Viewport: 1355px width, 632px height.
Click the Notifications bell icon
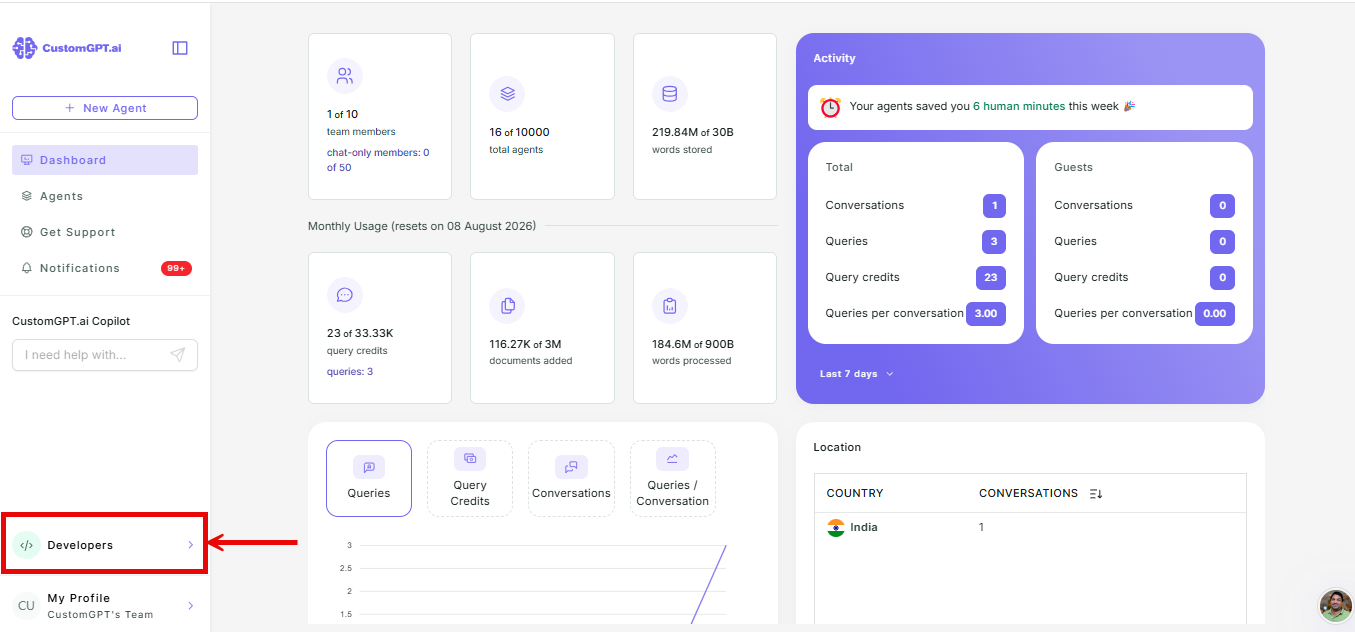(27, 268)
